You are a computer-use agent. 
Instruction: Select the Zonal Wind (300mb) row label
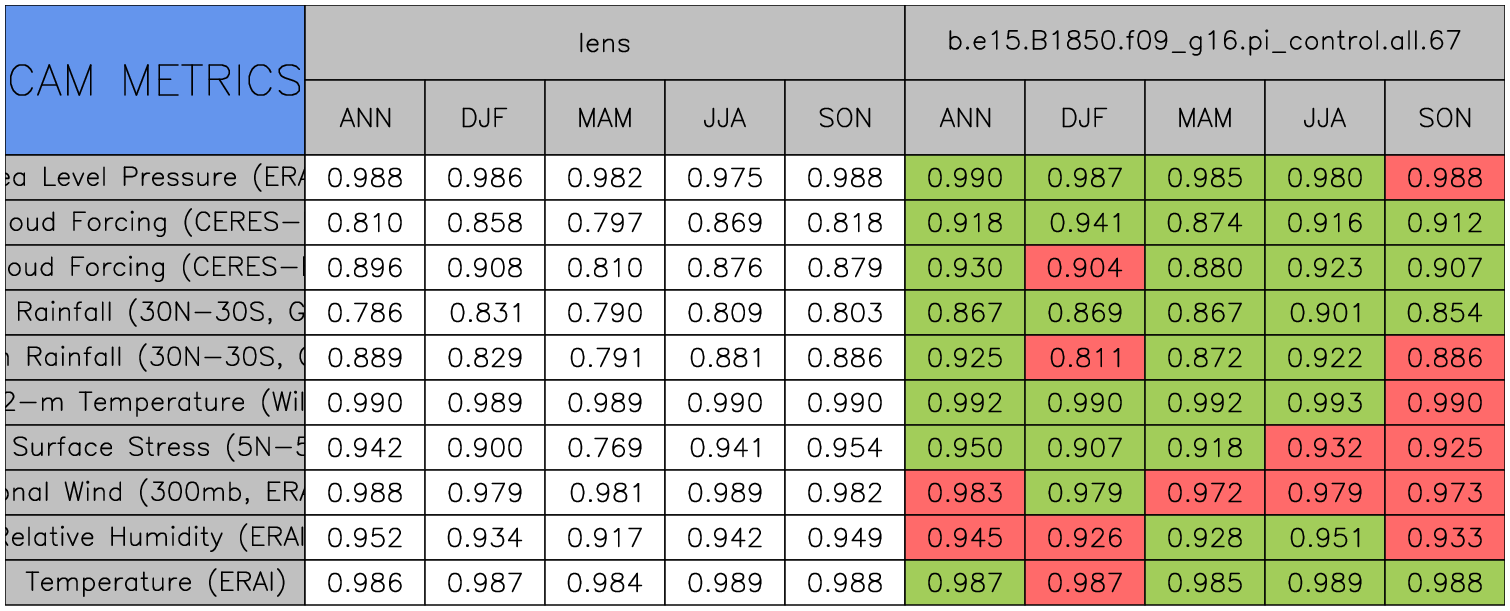pos(155,493)
